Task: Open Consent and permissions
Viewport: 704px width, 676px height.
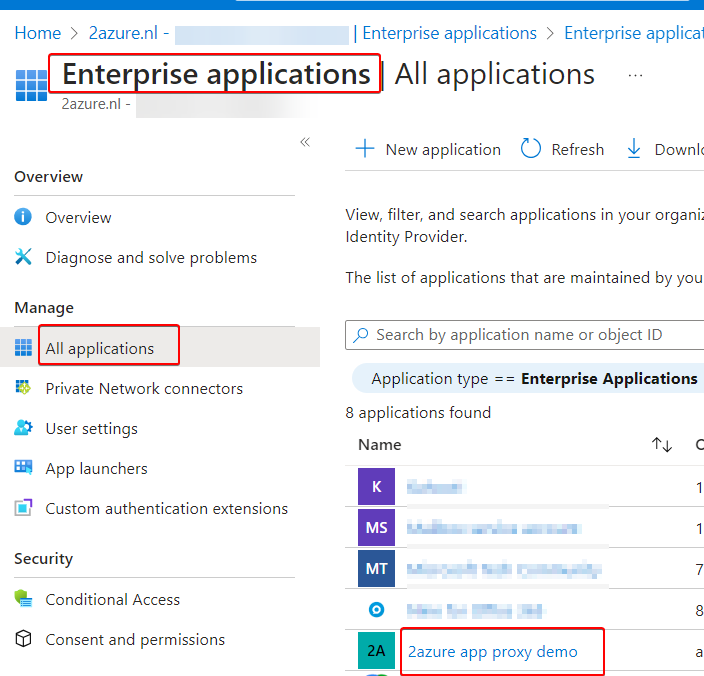Action: pos(135,640)
